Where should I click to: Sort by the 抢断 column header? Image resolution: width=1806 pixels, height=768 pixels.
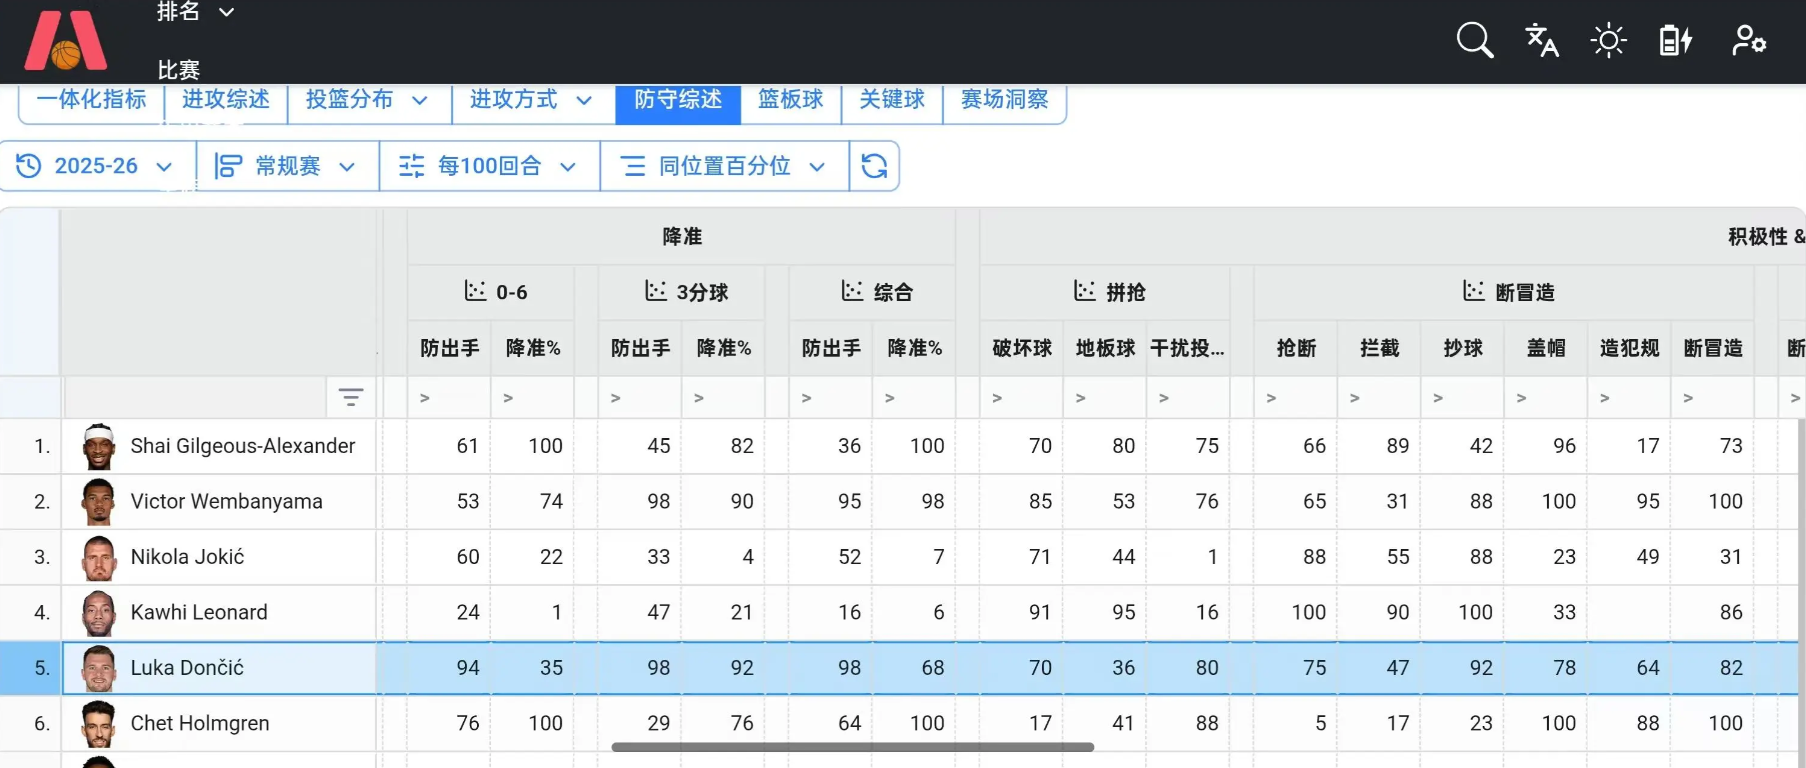click(x=1296, y=348)
